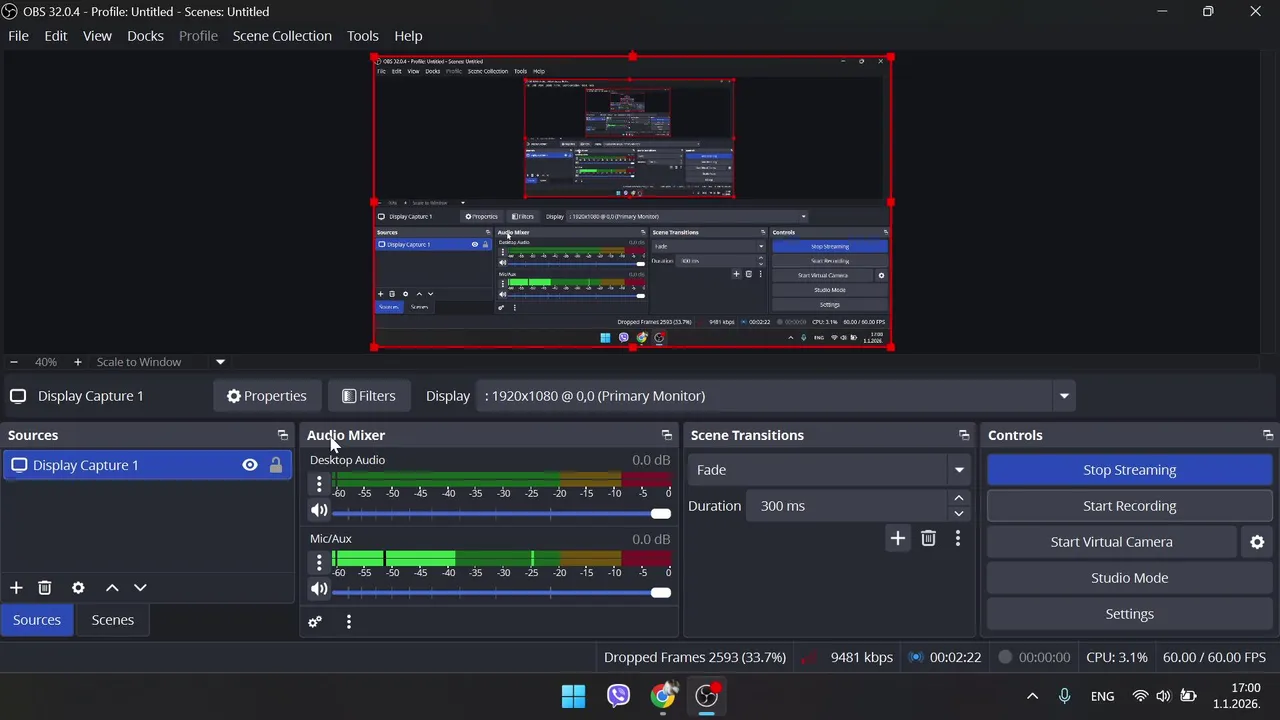The width and height of the screenshot is (1280, 720).
Task: Pop out the Scene Transitions dock icon
Action: [964, 435]
